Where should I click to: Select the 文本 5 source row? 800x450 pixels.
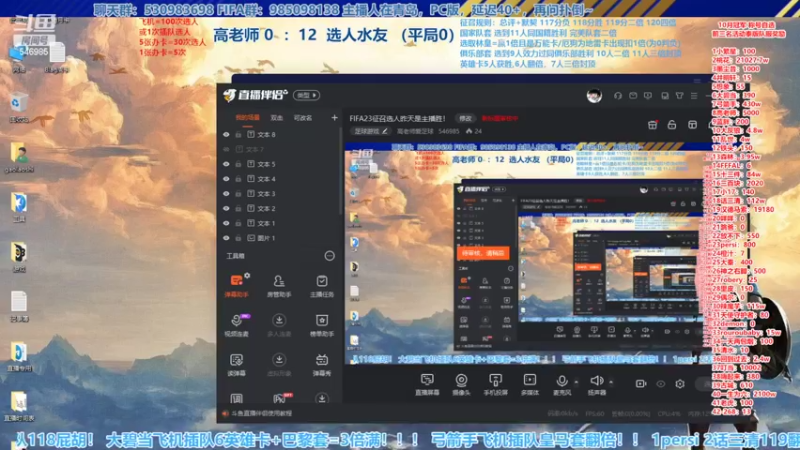280,164
